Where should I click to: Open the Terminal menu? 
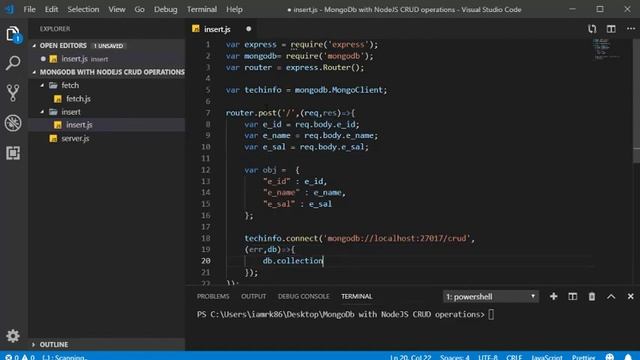point(202,9)
